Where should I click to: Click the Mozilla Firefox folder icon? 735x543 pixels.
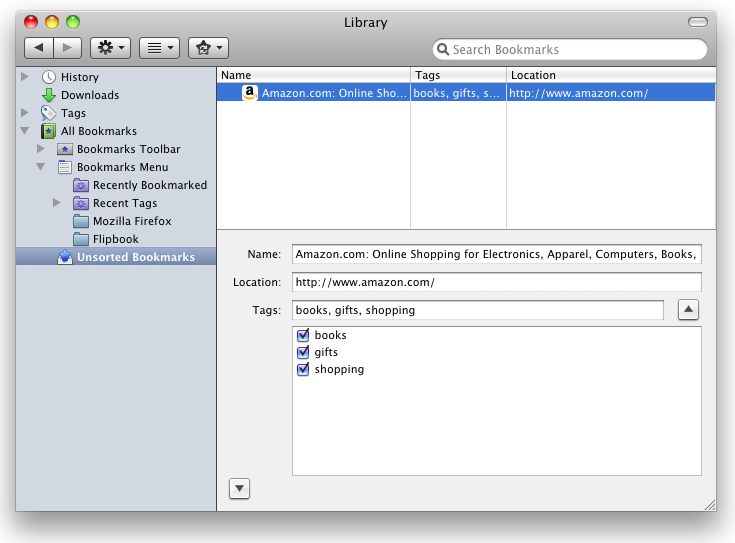point(81,221)
